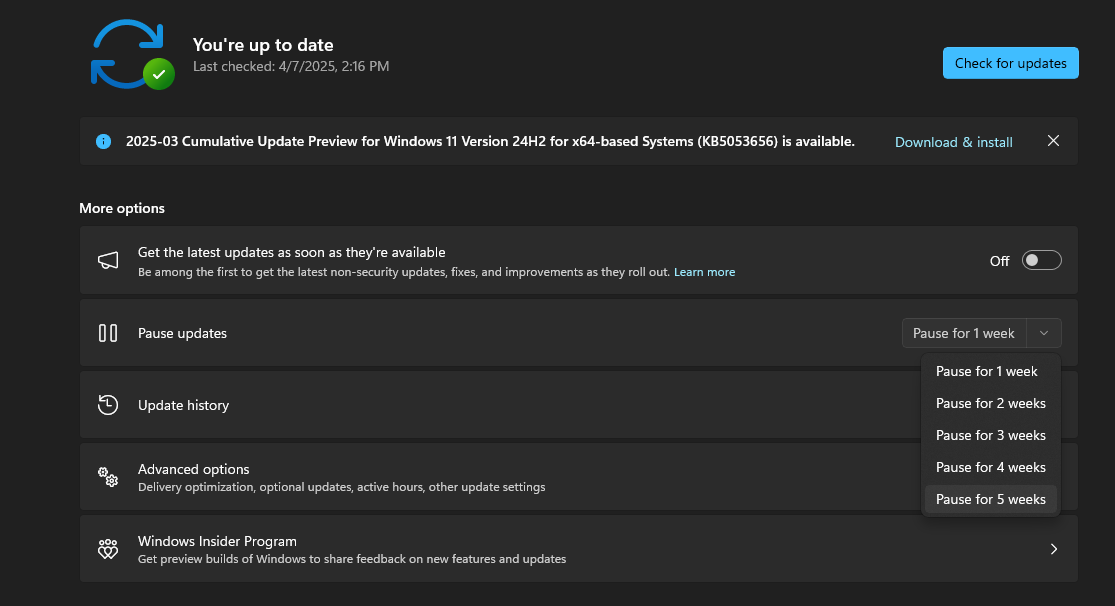Screen dimensions: 1115x606
Task: Click the megaphone icon for latest updates
Action: click(108, 260)
